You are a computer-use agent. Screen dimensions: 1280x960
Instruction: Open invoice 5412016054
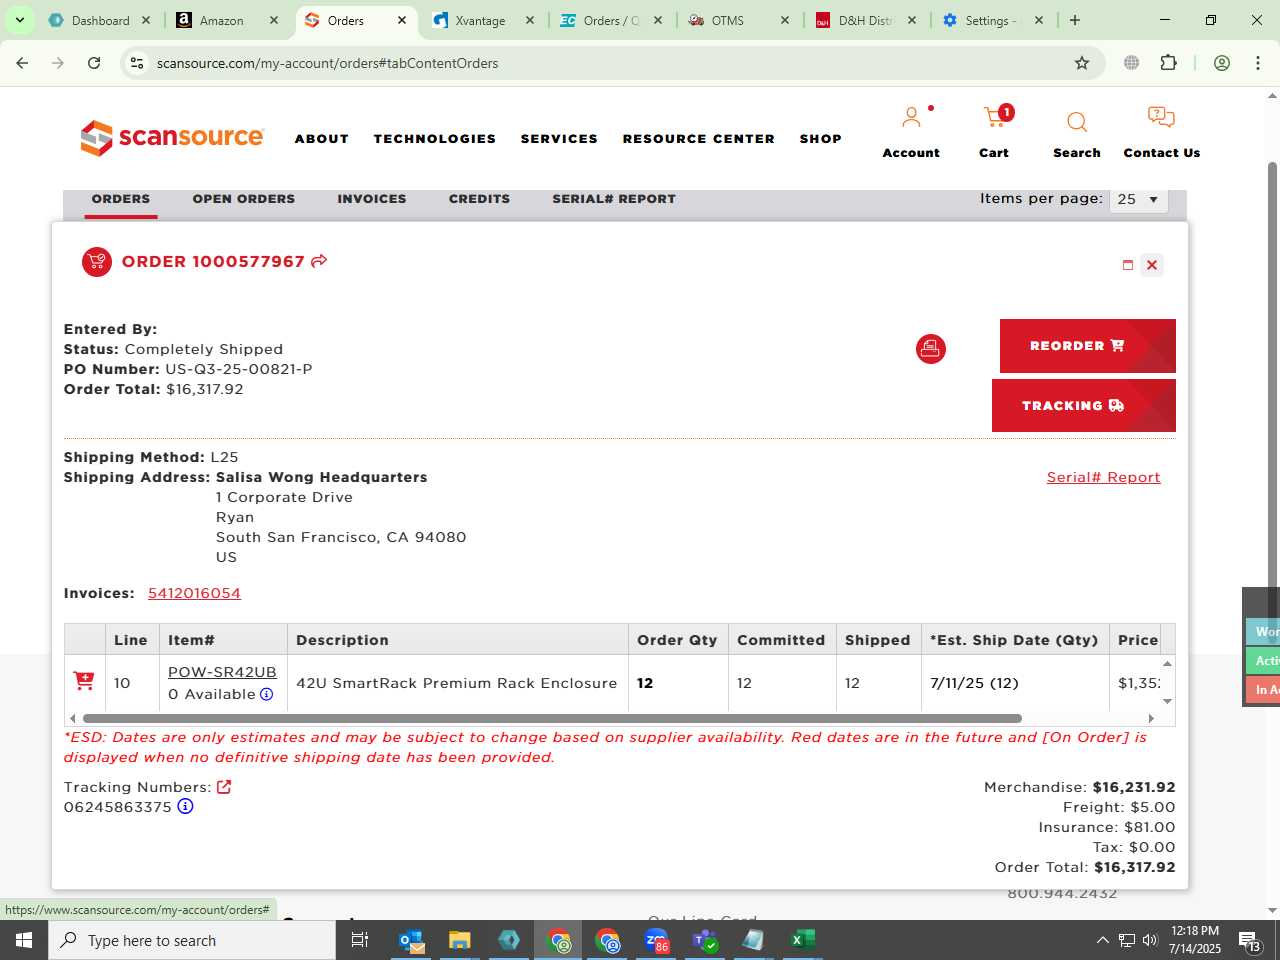pos(194,593)
